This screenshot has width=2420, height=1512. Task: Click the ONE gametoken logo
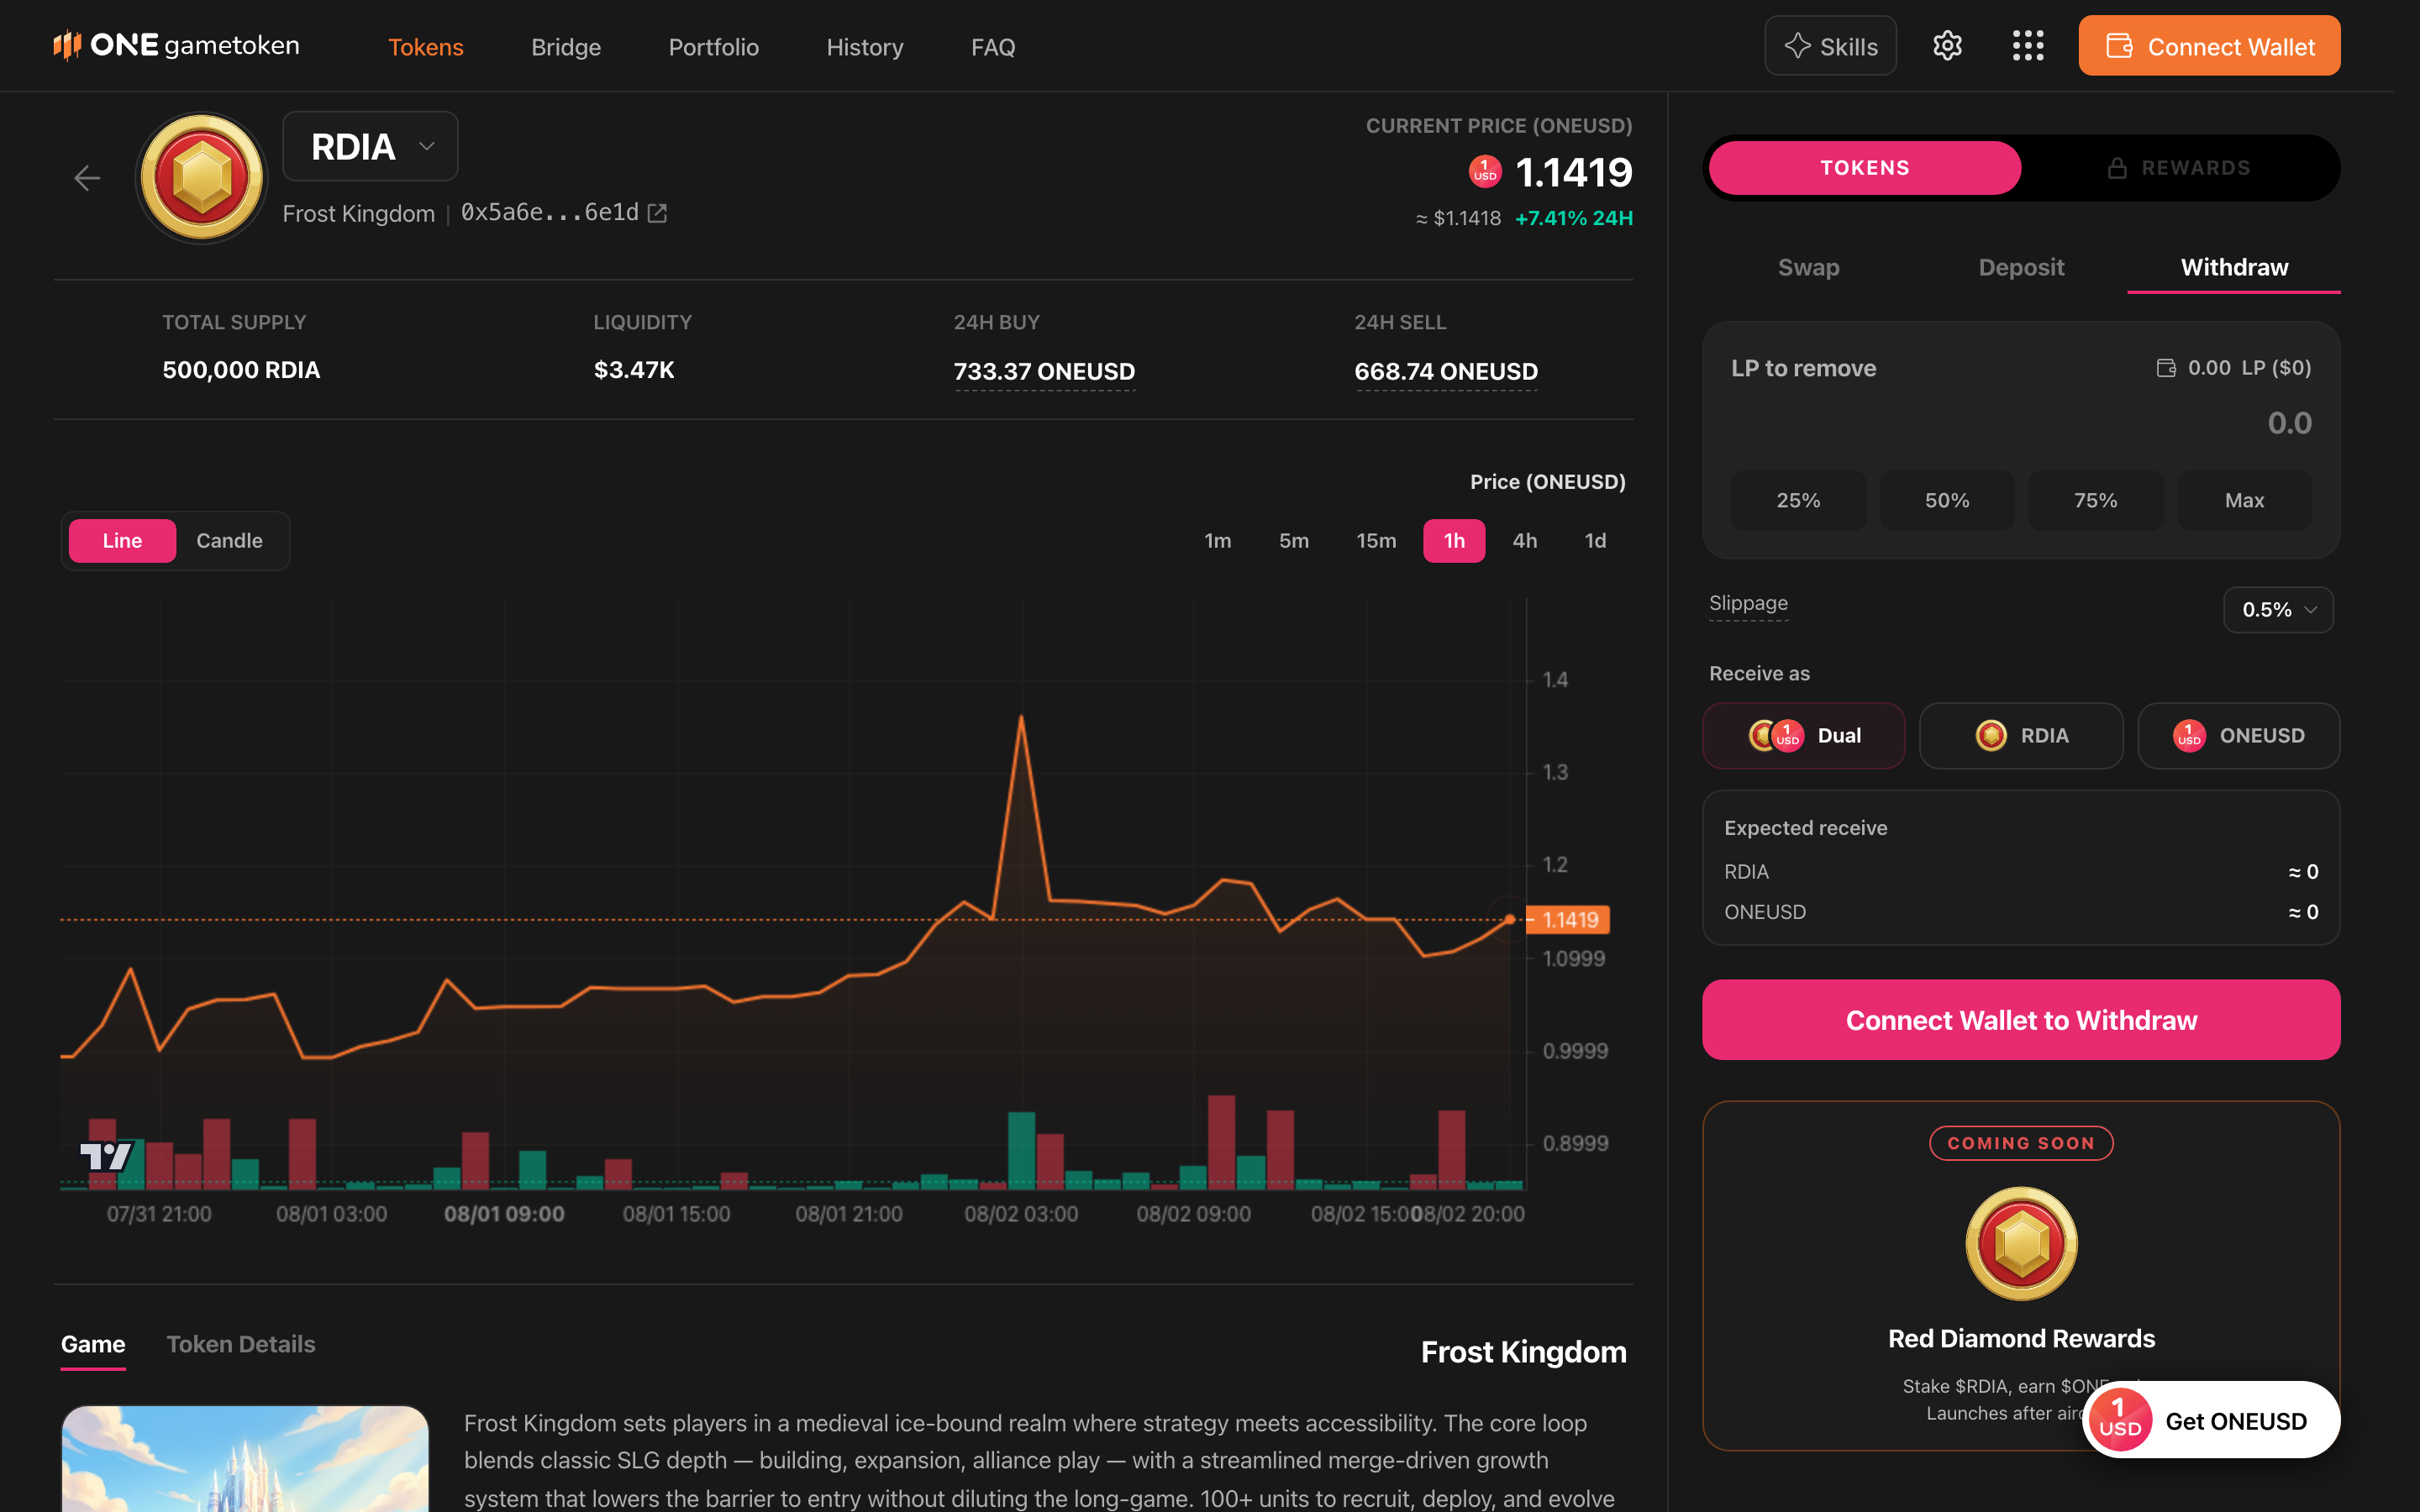[176, 45]
